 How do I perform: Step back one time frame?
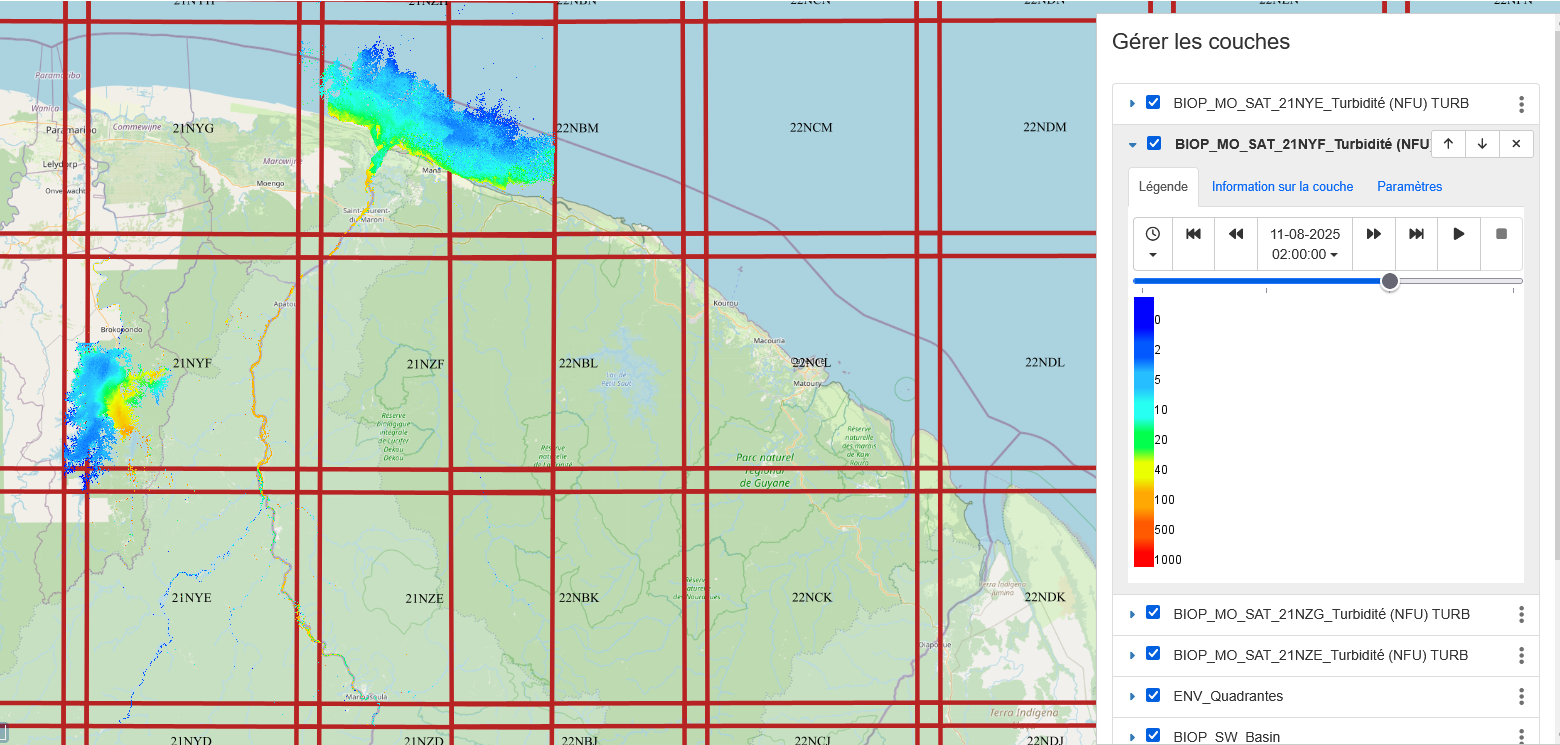click(x=1236, y=234)
